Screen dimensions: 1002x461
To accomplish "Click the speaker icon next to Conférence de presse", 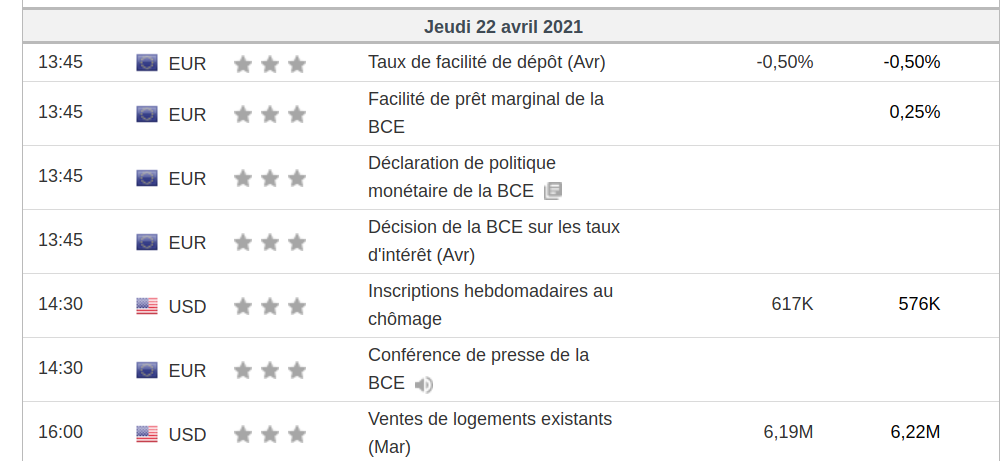I will (425, 384).
